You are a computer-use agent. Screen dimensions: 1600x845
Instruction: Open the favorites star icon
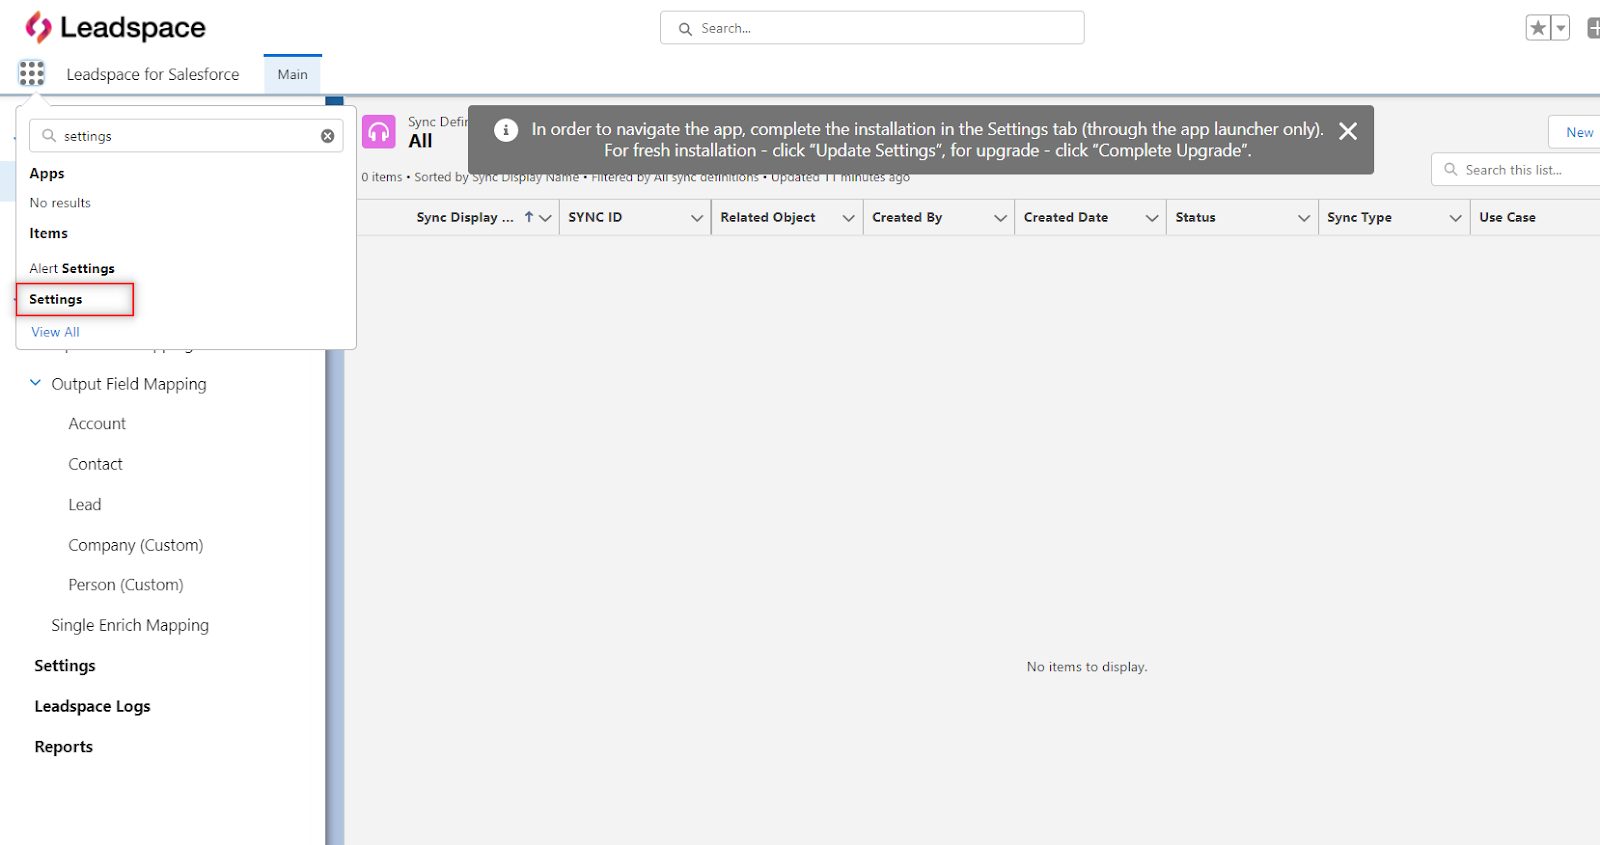tap(1538, 28)
